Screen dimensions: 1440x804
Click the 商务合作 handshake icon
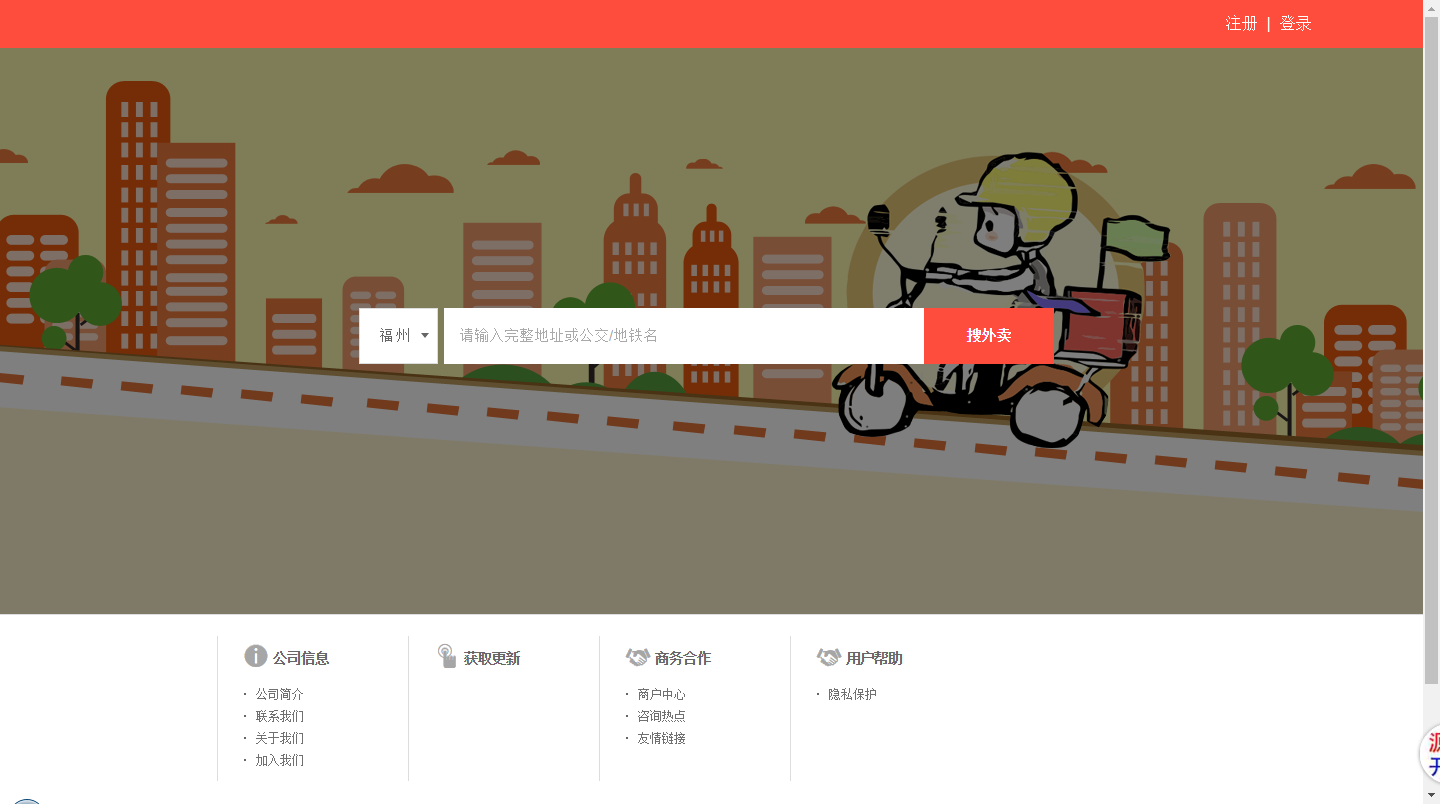(x=637, y=657)
